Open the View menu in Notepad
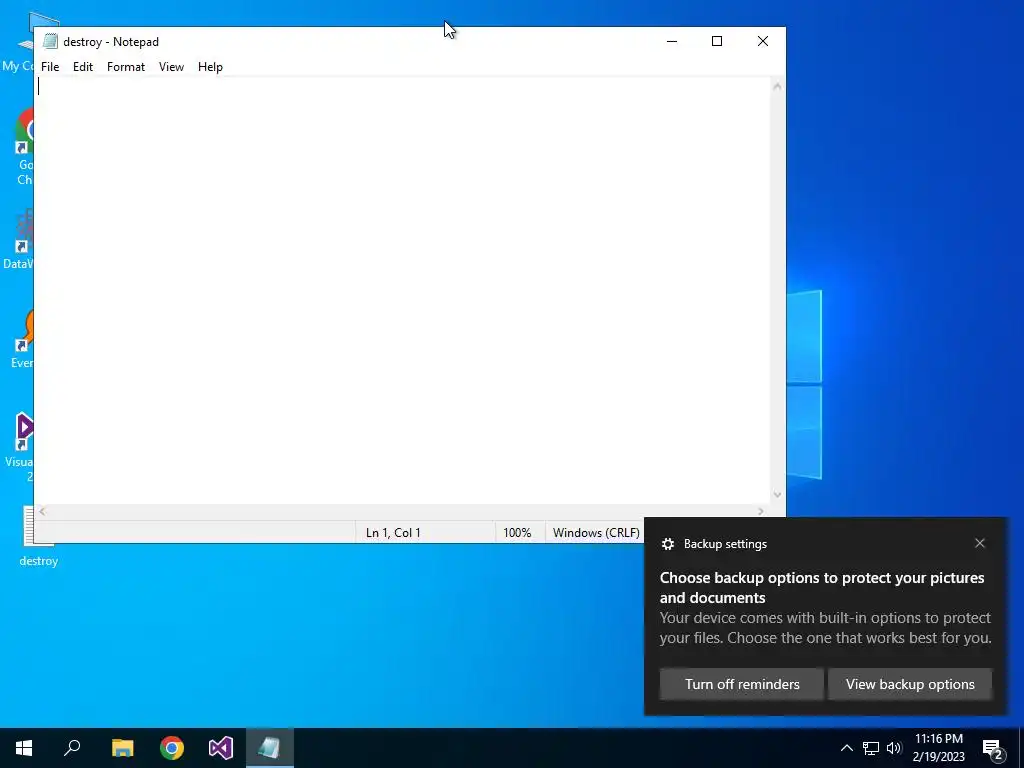This screenshot has width=1024, height=768. coord(171,67)
